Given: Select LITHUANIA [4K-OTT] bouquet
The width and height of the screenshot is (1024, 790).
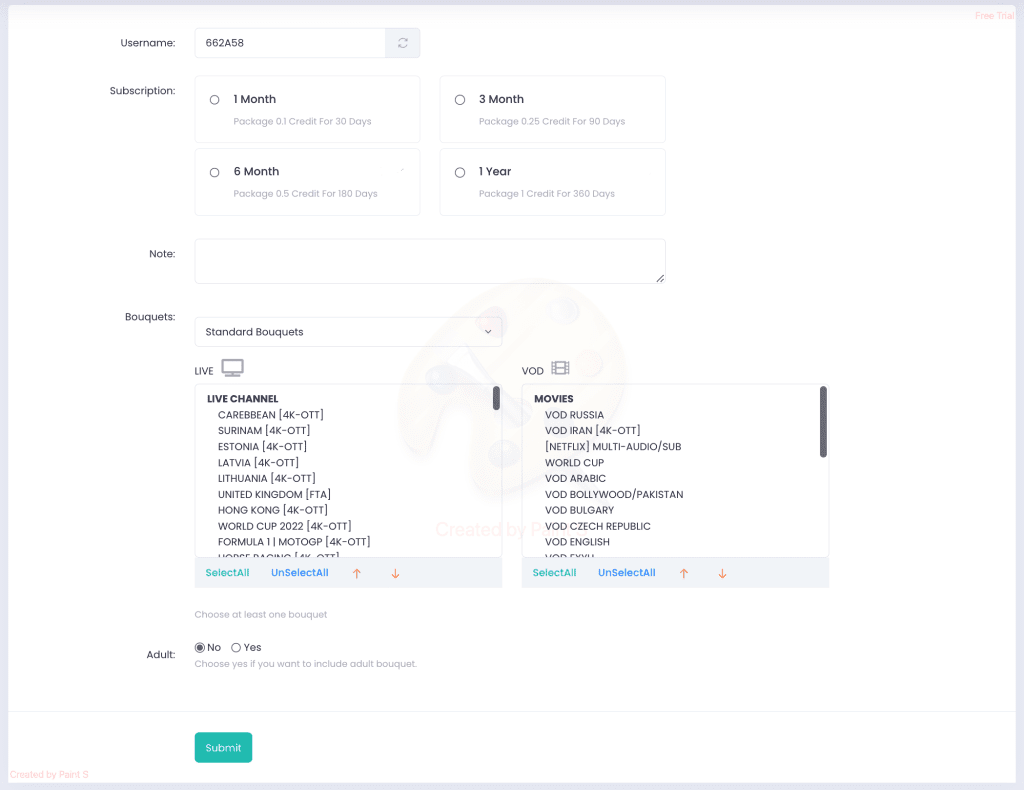Looking at the screenshot, I should tap(266, 479).
